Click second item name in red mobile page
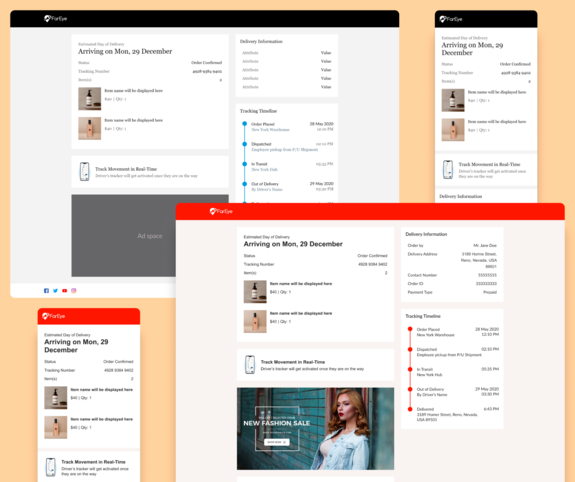 pyautogui.click(x=102, y=419)
